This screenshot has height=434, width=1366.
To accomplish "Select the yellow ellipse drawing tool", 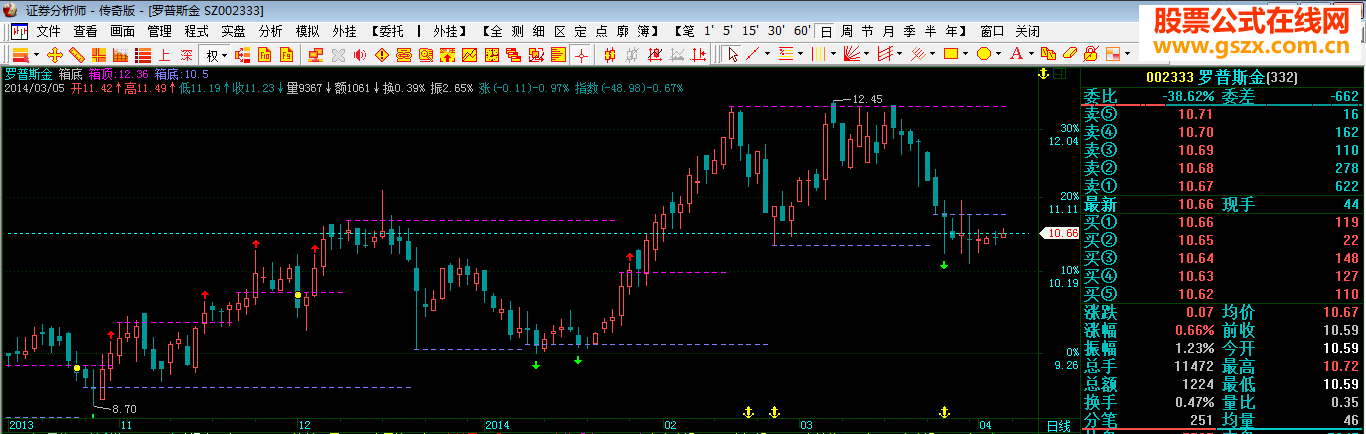I will (x=984, y=54).
